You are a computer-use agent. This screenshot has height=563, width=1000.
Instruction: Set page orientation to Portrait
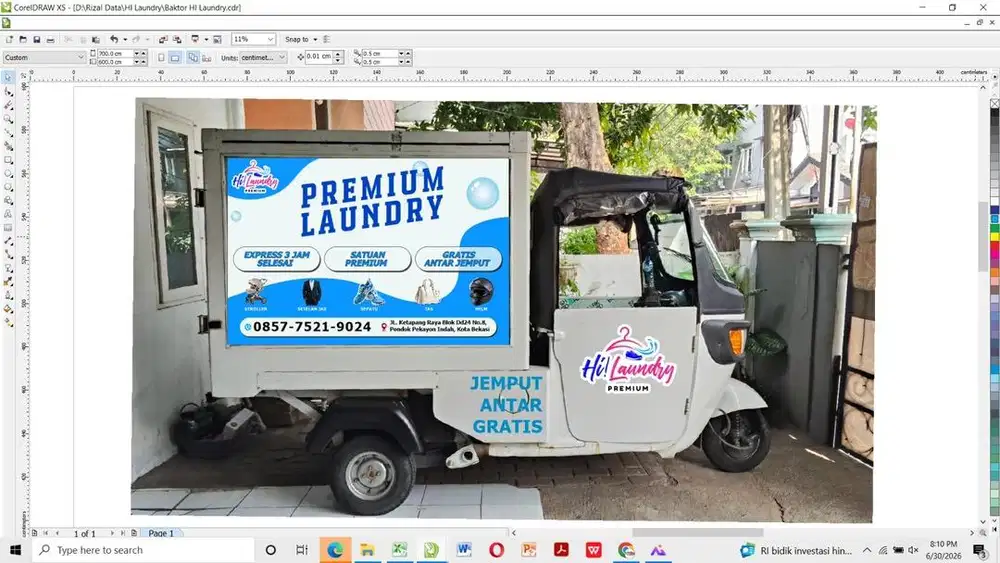click(x=161, y=57)
